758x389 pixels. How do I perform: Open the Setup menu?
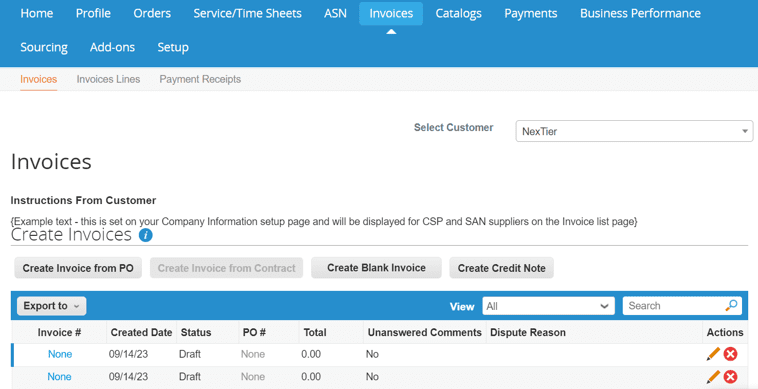click(x=173, y=47)
